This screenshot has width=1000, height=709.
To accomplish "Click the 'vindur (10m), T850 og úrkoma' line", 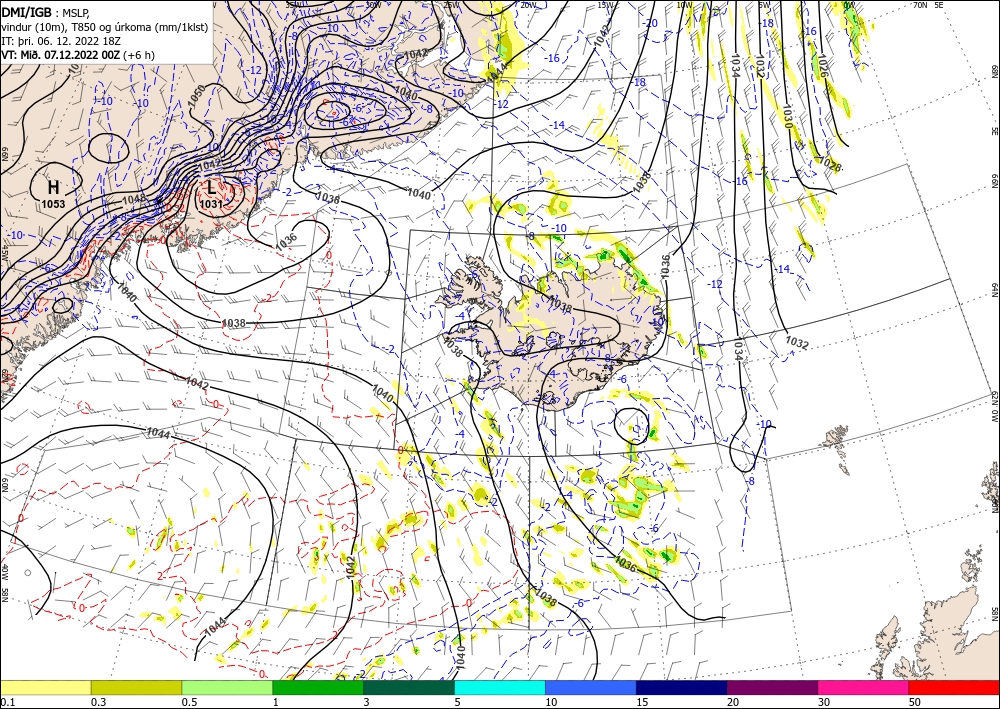I will click(105, 27).
